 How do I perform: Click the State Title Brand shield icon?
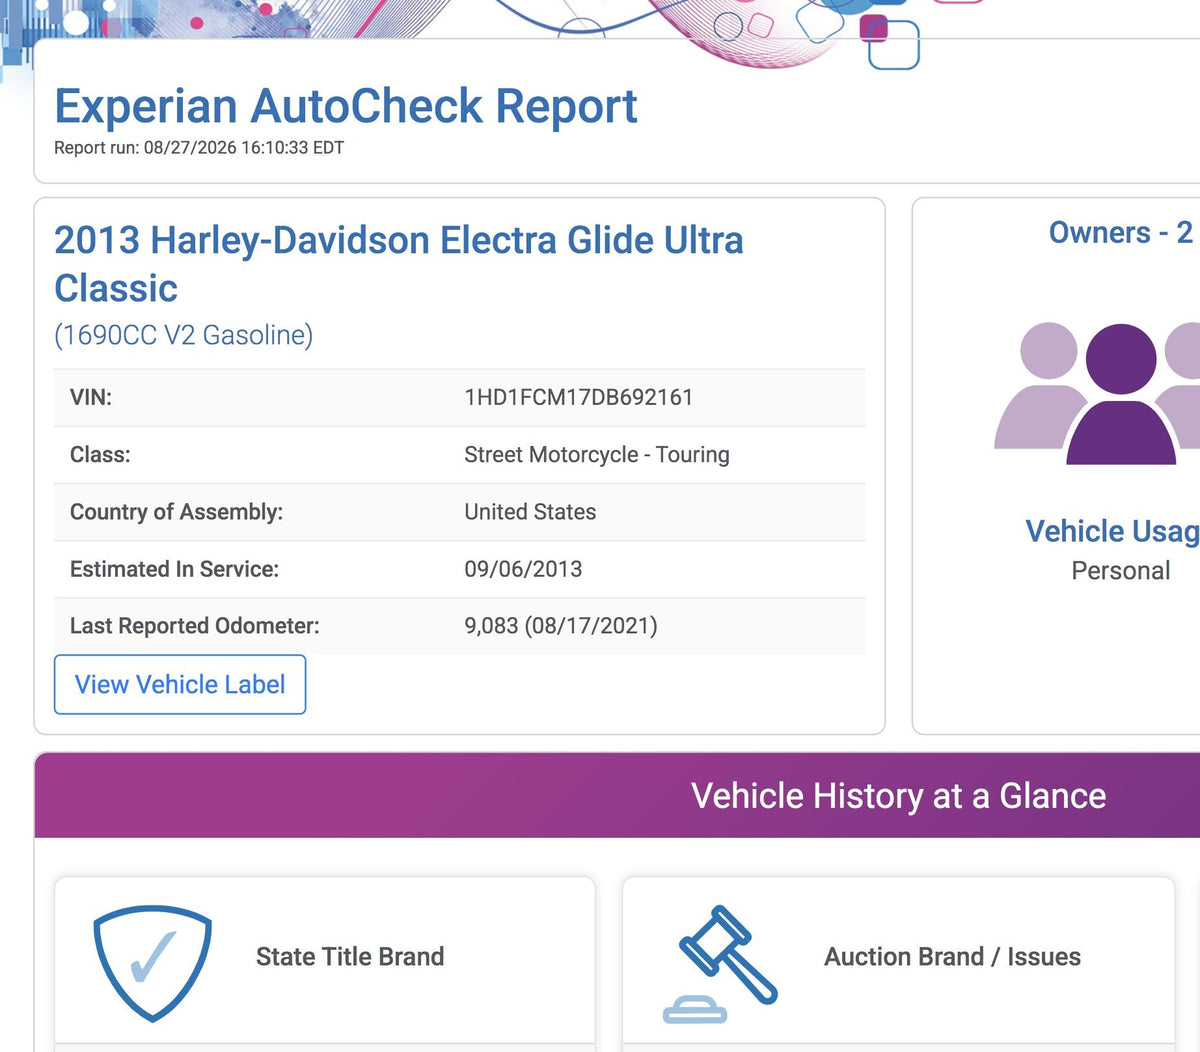[152, 964]
